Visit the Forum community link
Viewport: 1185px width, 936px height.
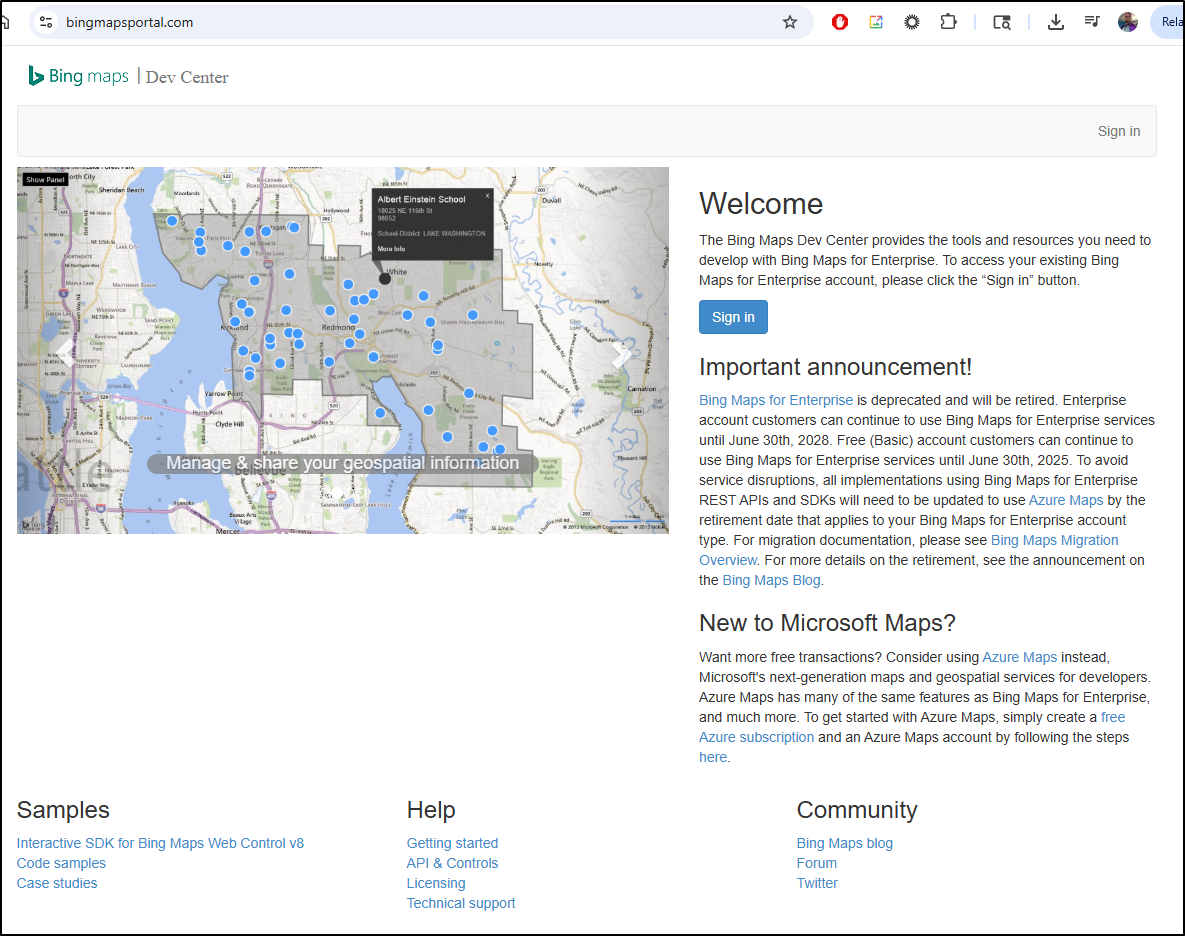817,863
